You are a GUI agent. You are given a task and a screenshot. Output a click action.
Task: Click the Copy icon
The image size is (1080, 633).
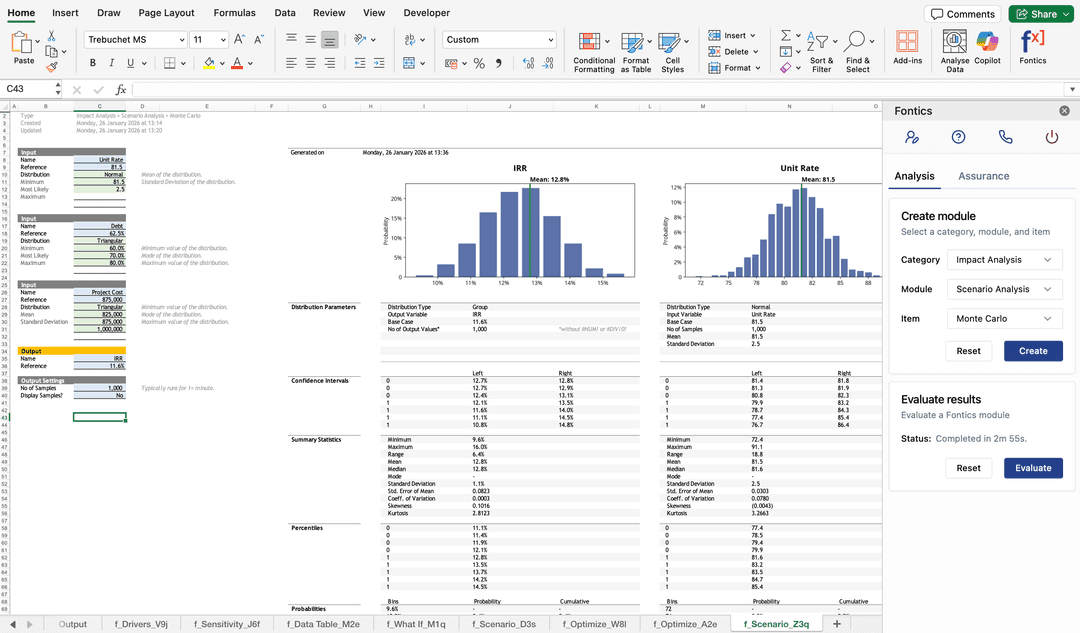[x=52, y=51]
